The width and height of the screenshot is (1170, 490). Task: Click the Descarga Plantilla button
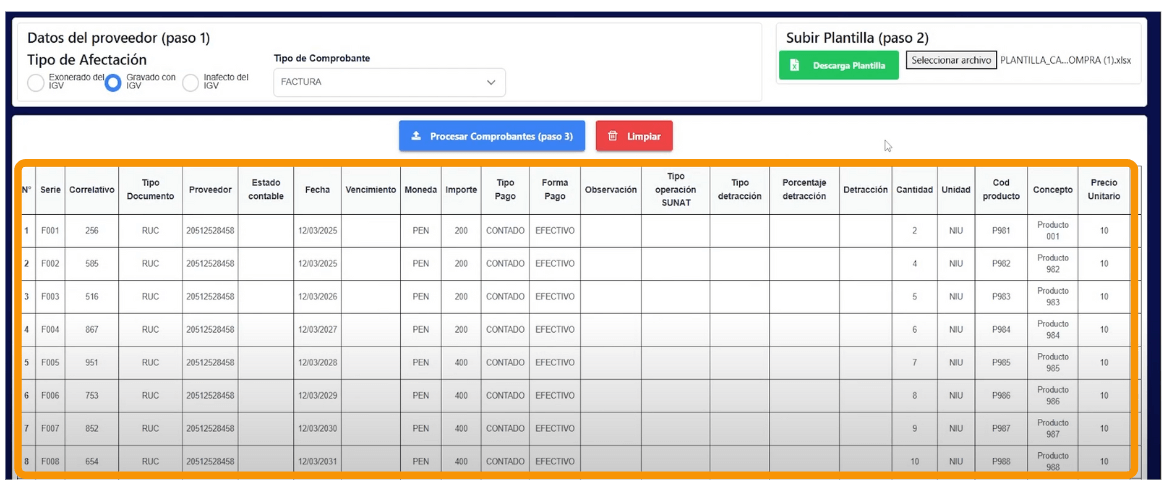point(839,66)
